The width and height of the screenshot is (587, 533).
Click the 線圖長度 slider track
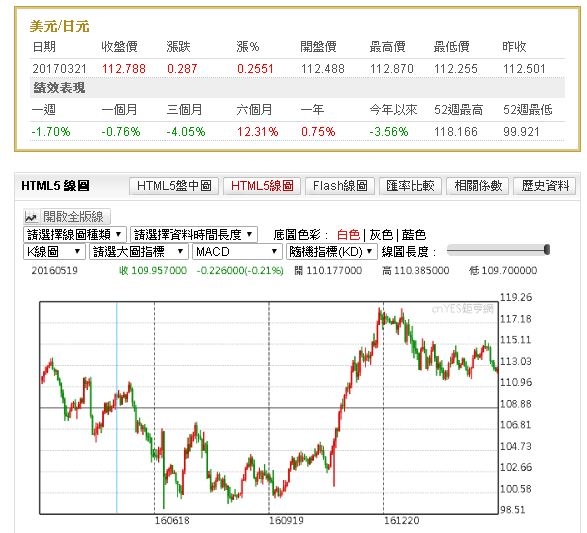[498, 250]
